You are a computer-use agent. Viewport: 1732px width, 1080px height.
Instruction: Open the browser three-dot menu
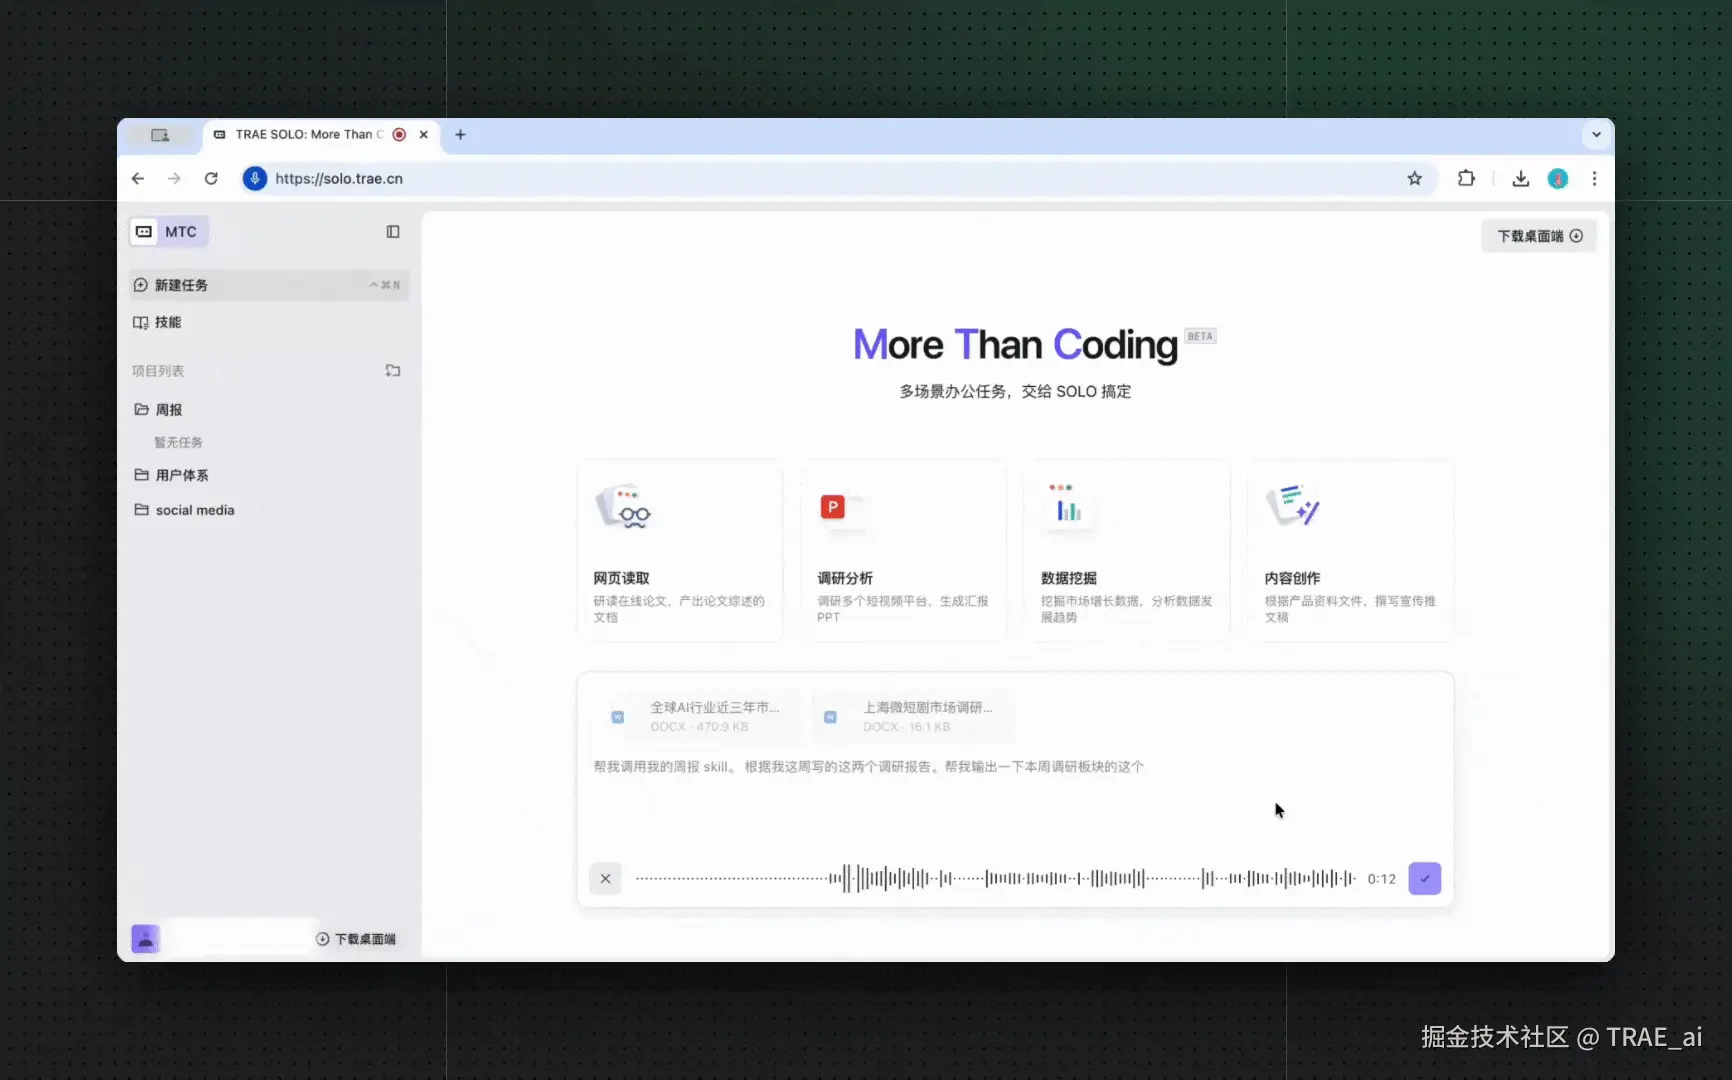tap(1594, 179)
